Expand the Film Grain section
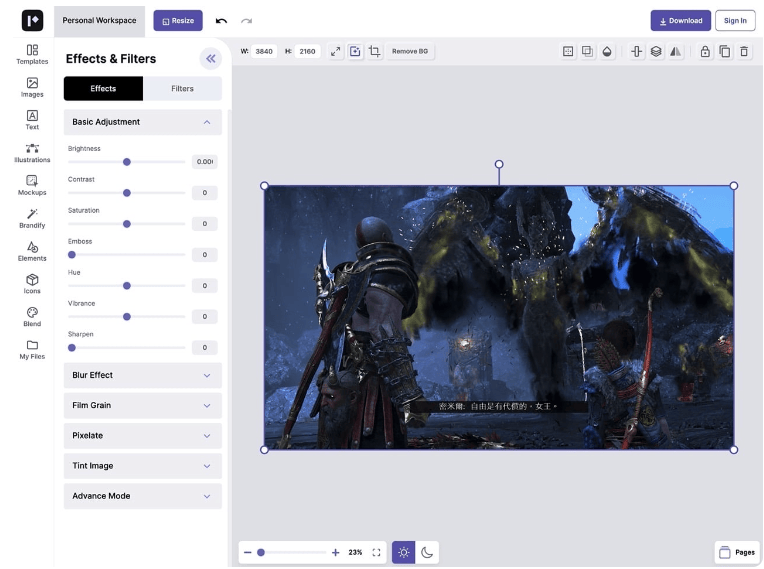 (x=143, y=405)
